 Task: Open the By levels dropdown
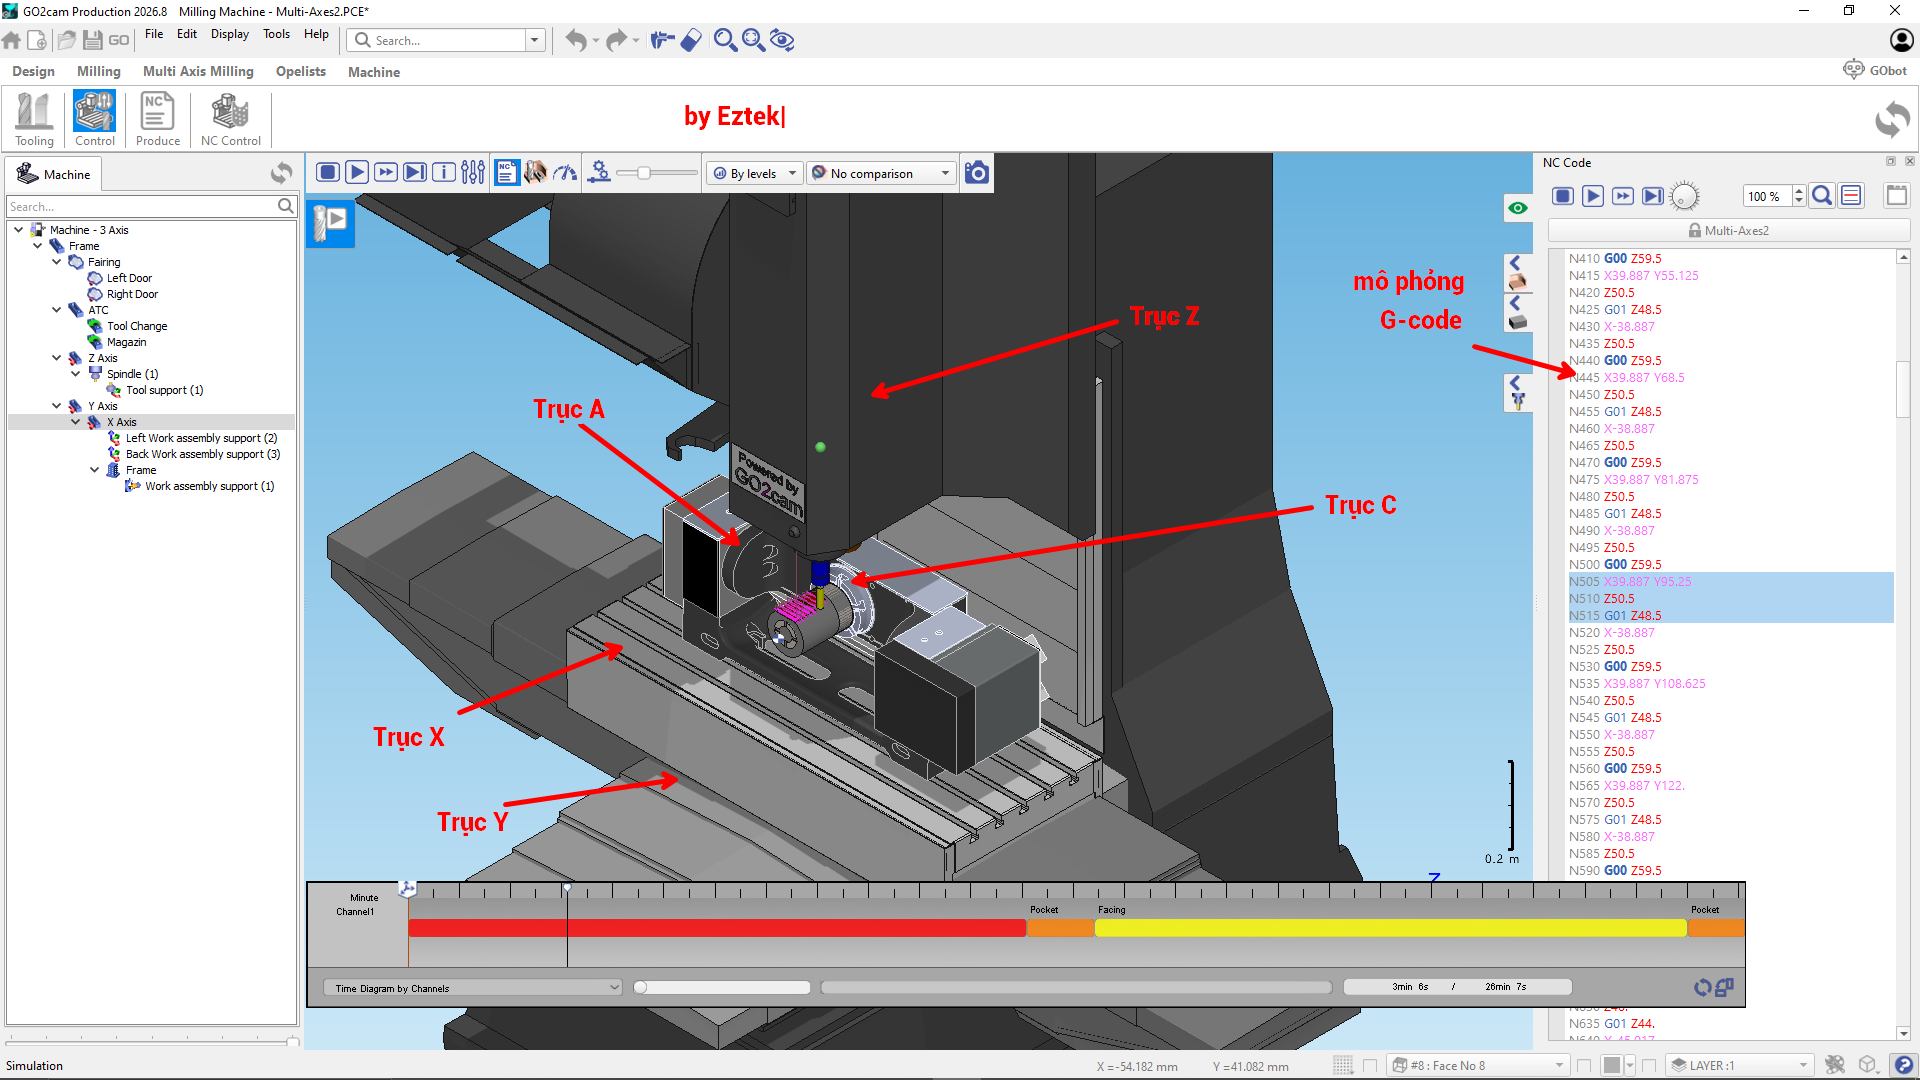tap(755, 173)
